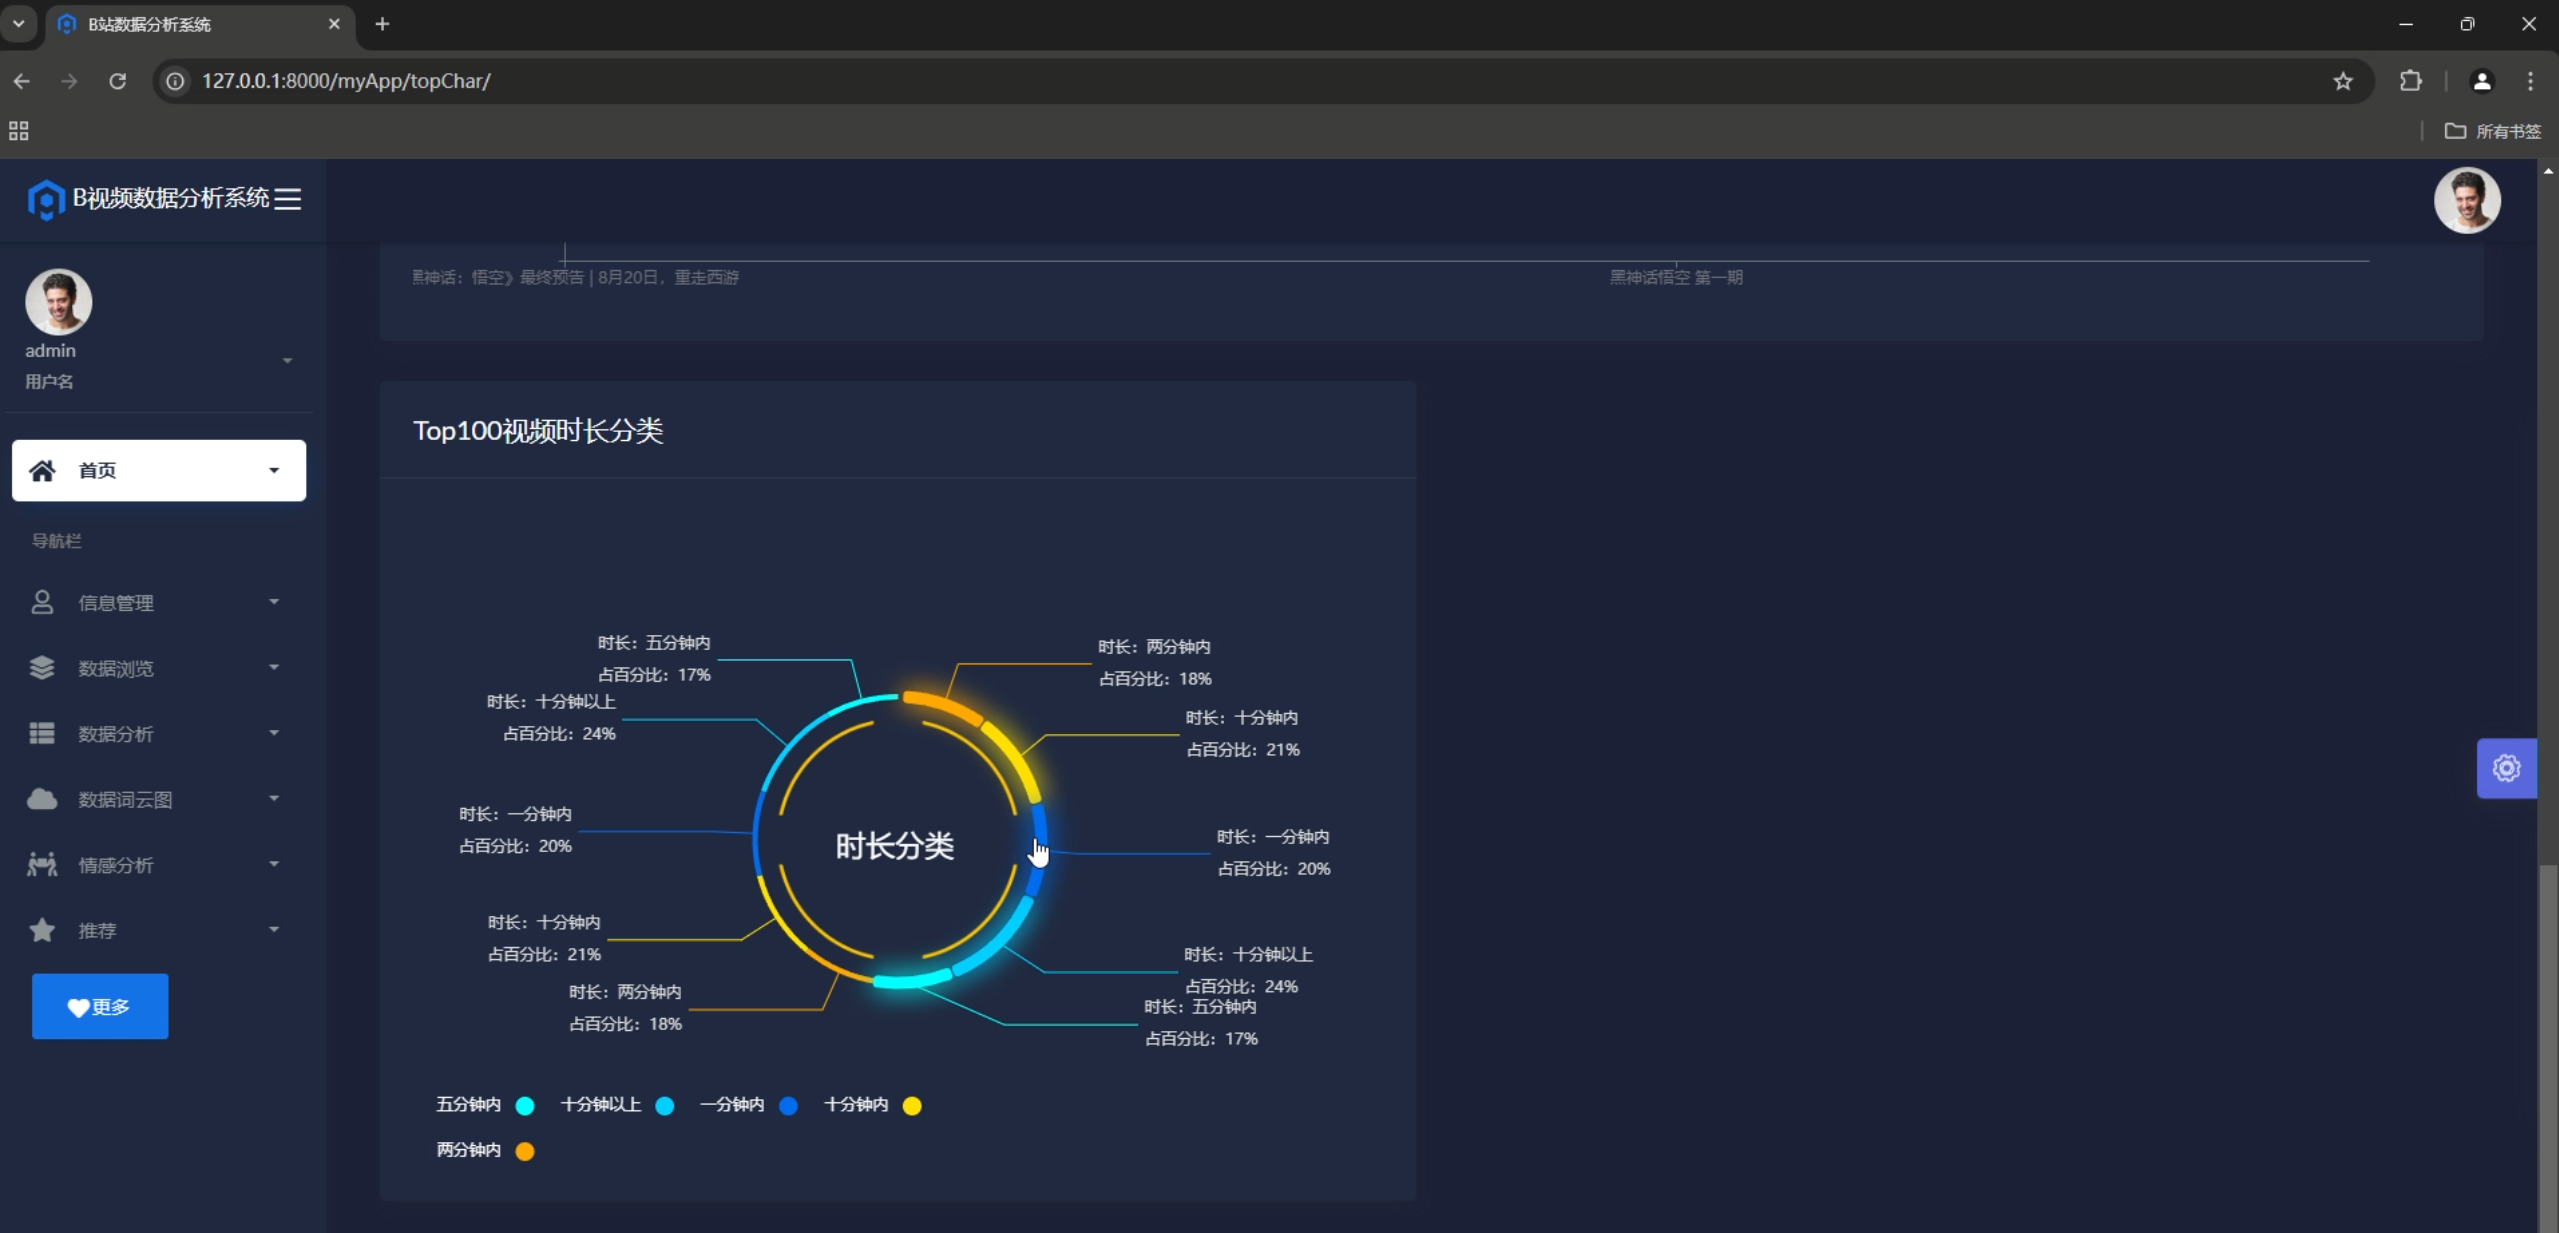
Task: Open the admin user dropdown arrow
Action: coord(287,360)
